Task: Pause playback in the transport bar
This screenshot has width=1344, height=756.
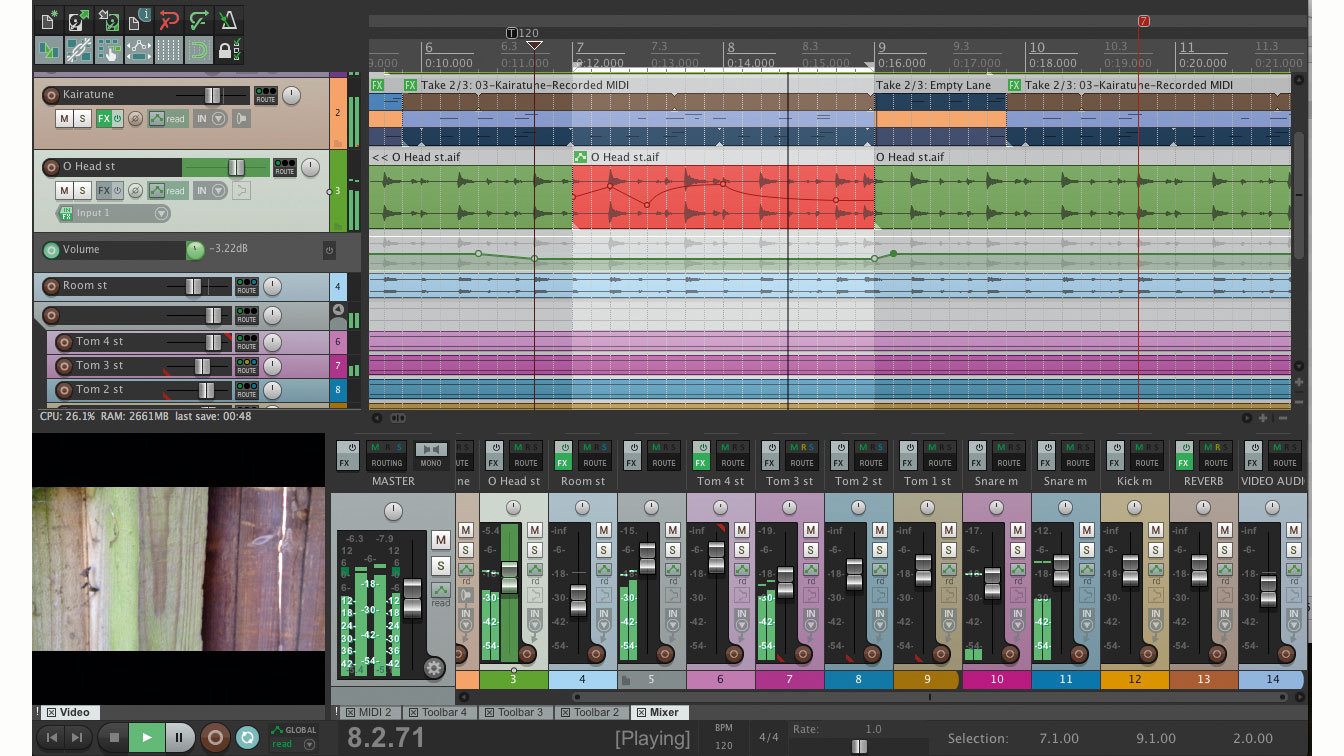Action: click(x=179, y=738)
